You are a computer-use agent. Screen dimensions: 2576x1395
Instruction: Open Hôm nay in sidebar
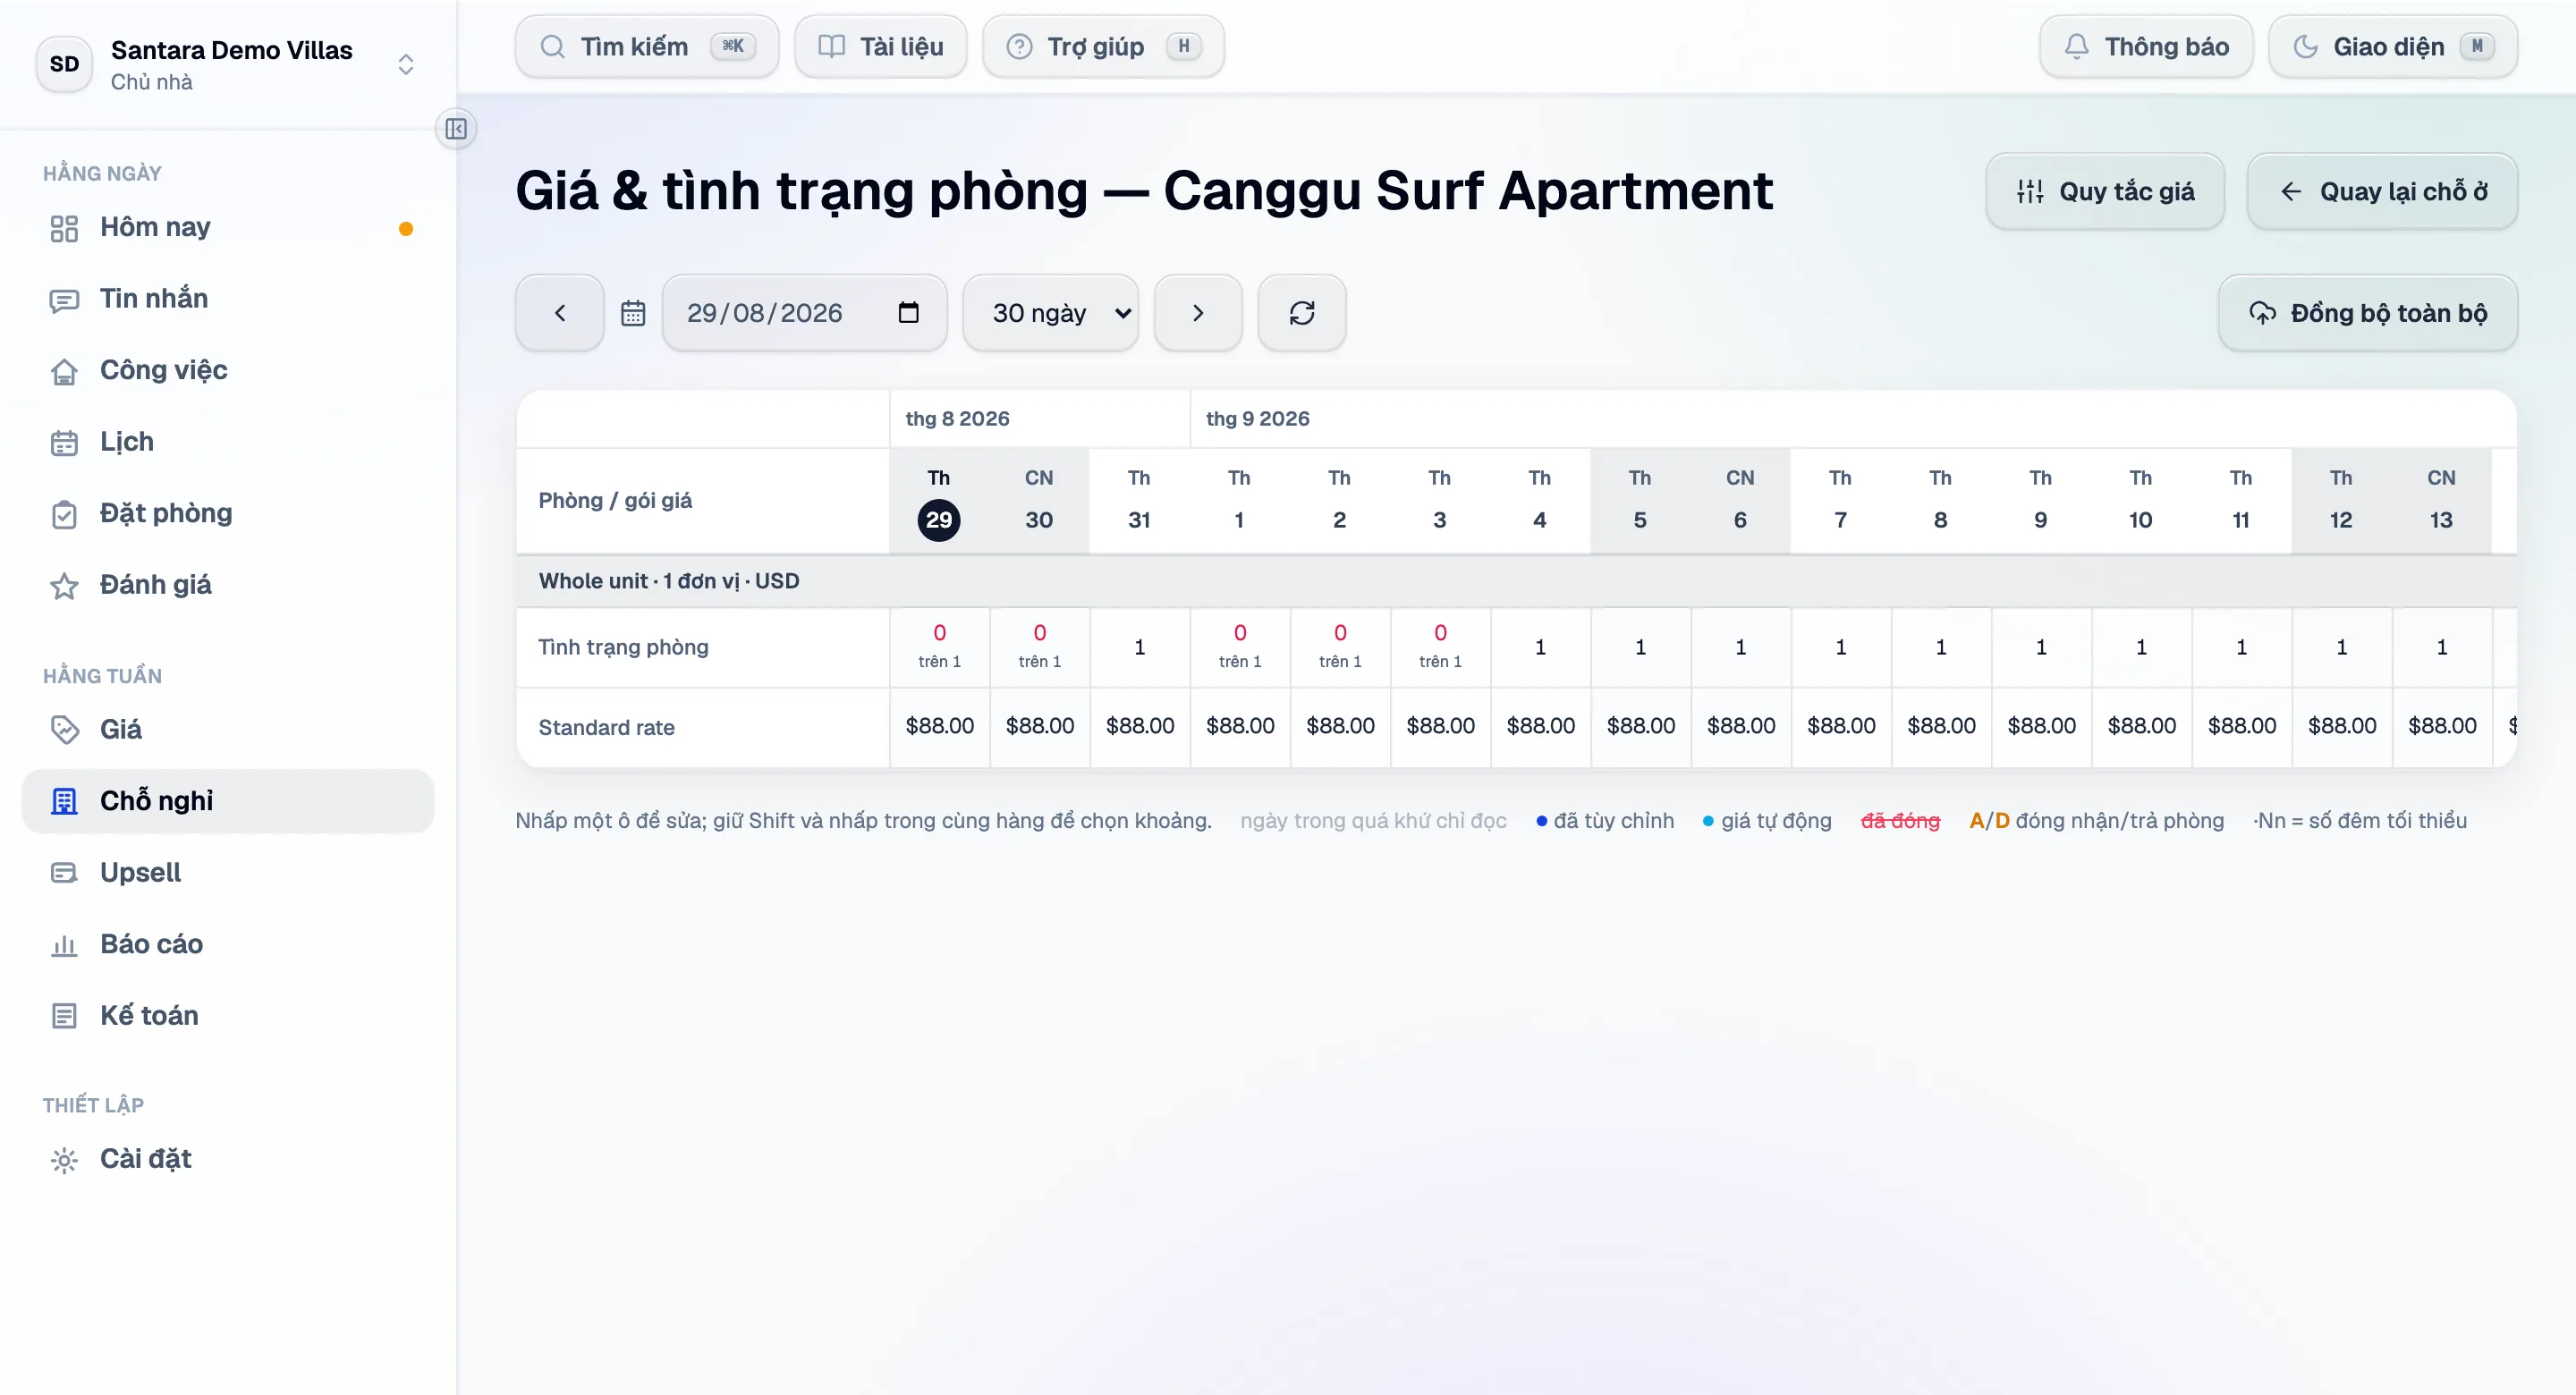click(x=228, y=227)
